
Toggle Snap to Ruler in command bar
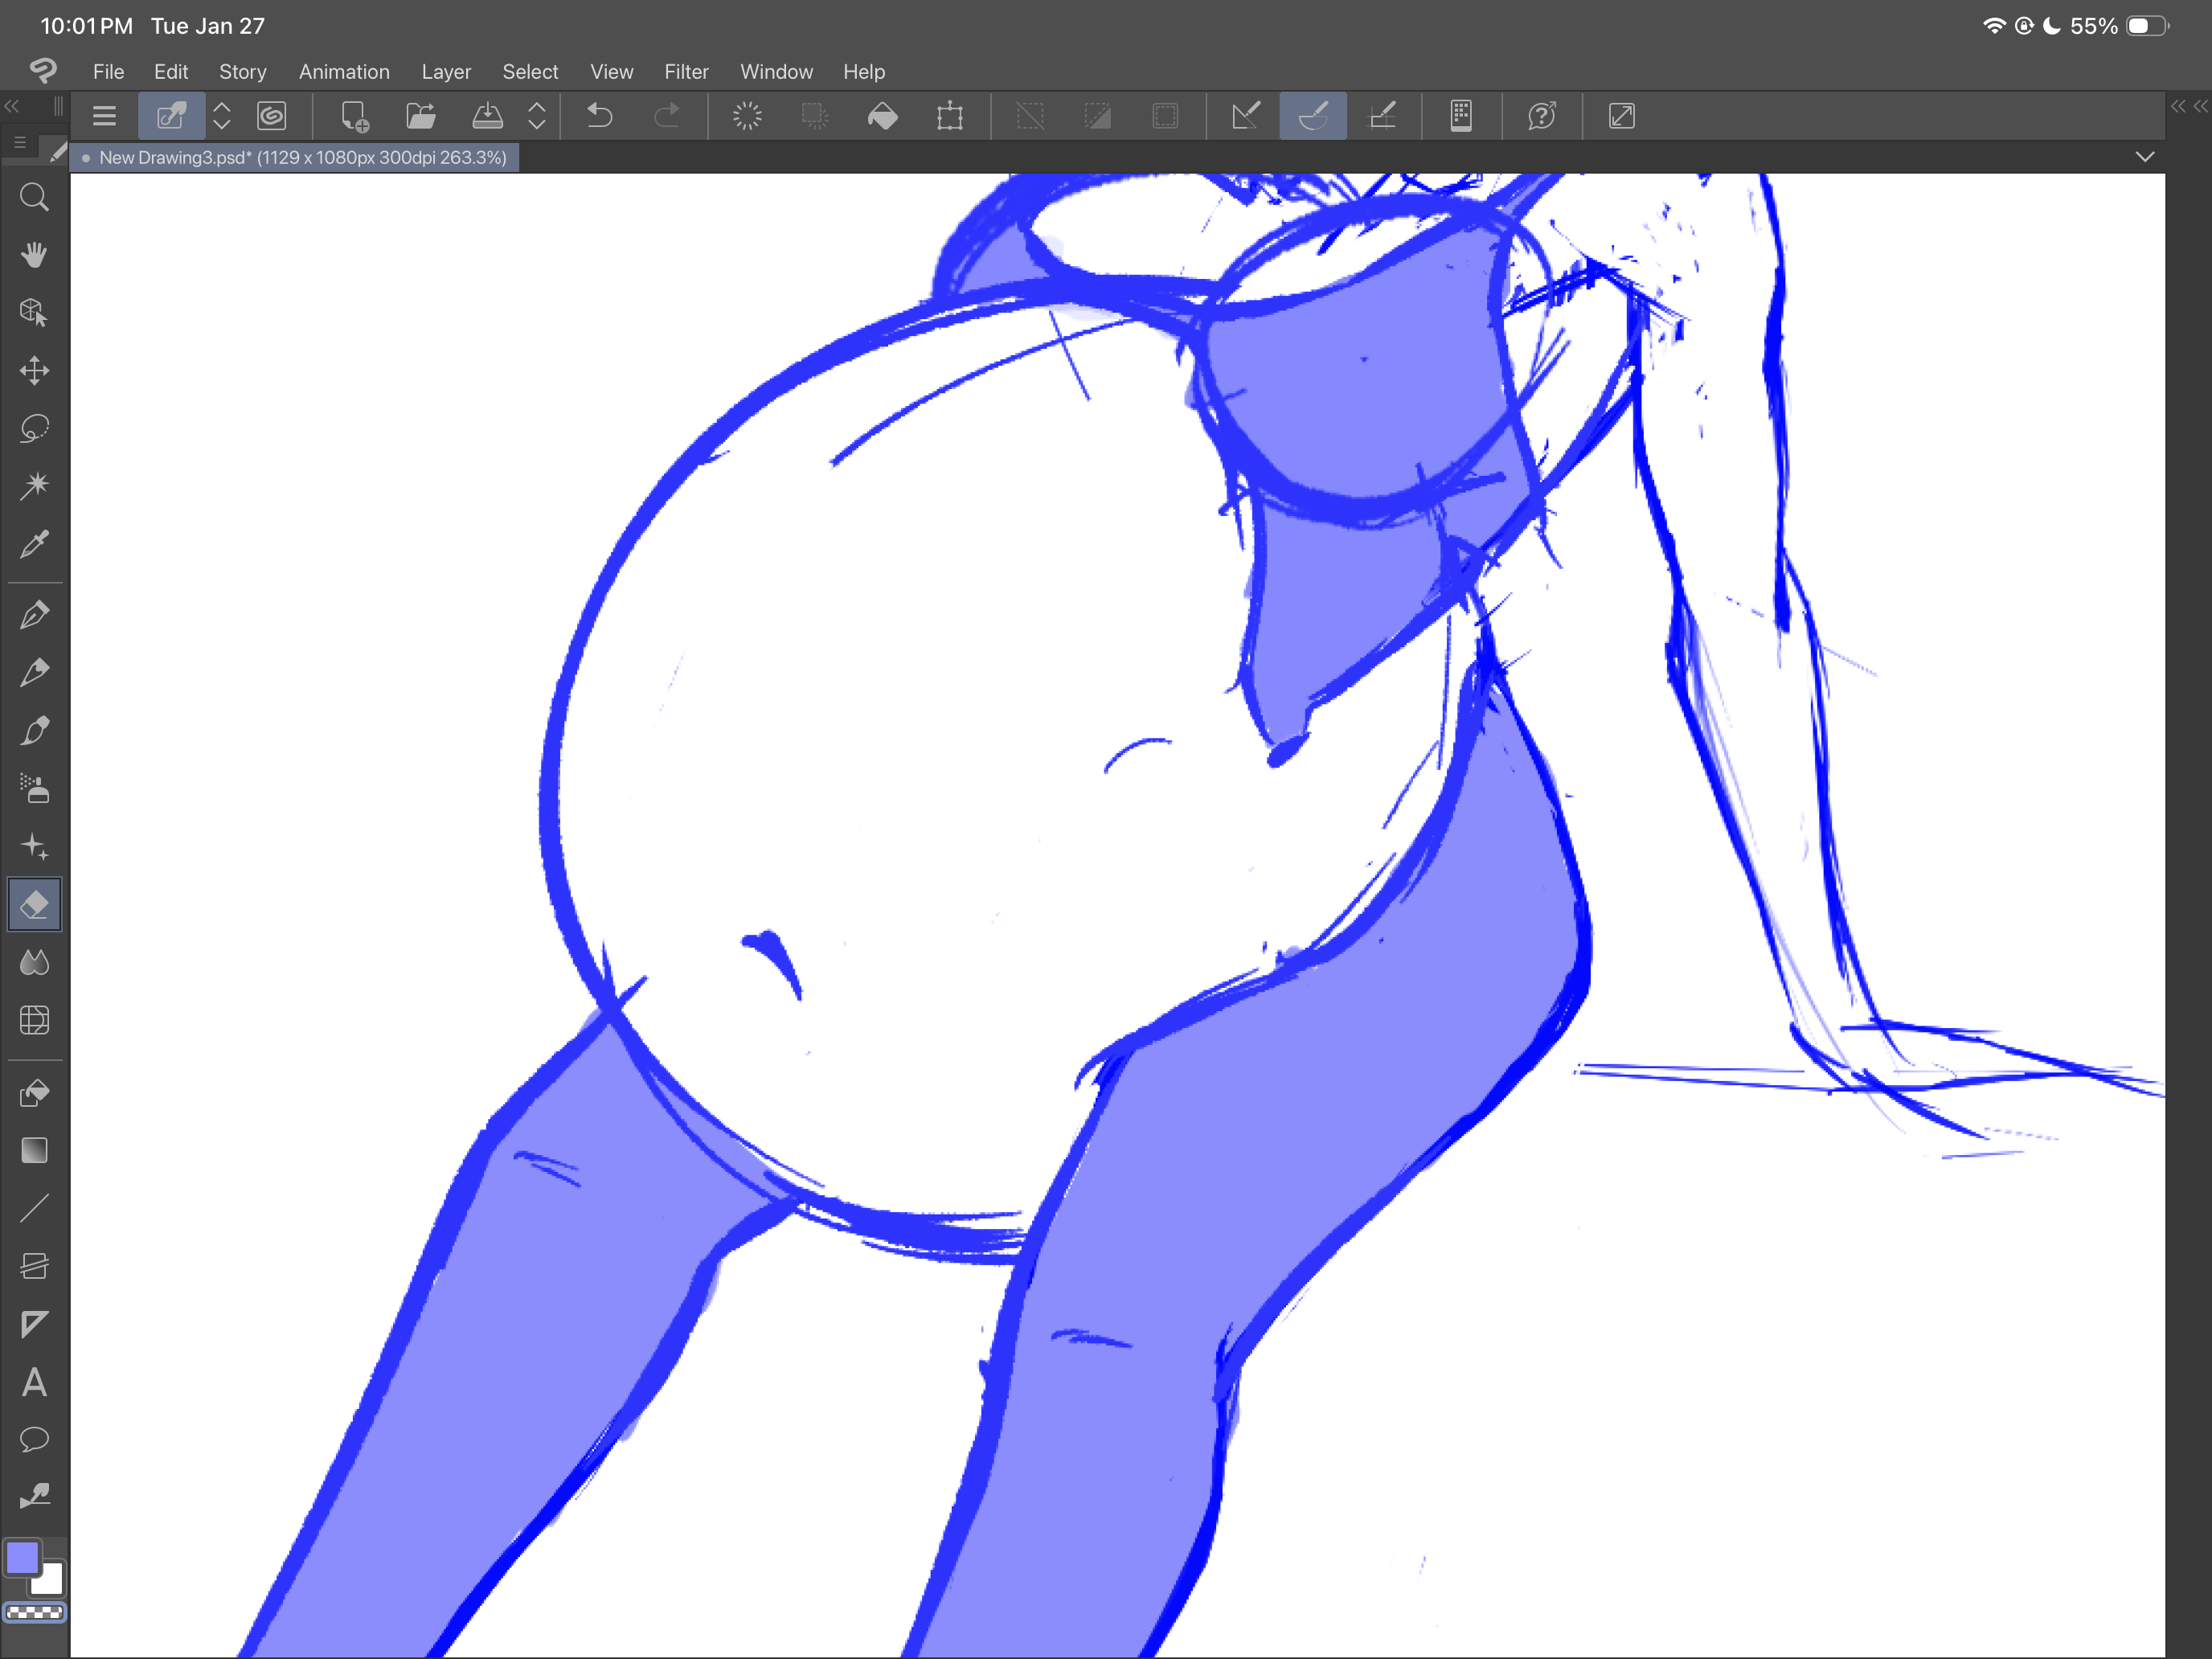[1245, 116]
